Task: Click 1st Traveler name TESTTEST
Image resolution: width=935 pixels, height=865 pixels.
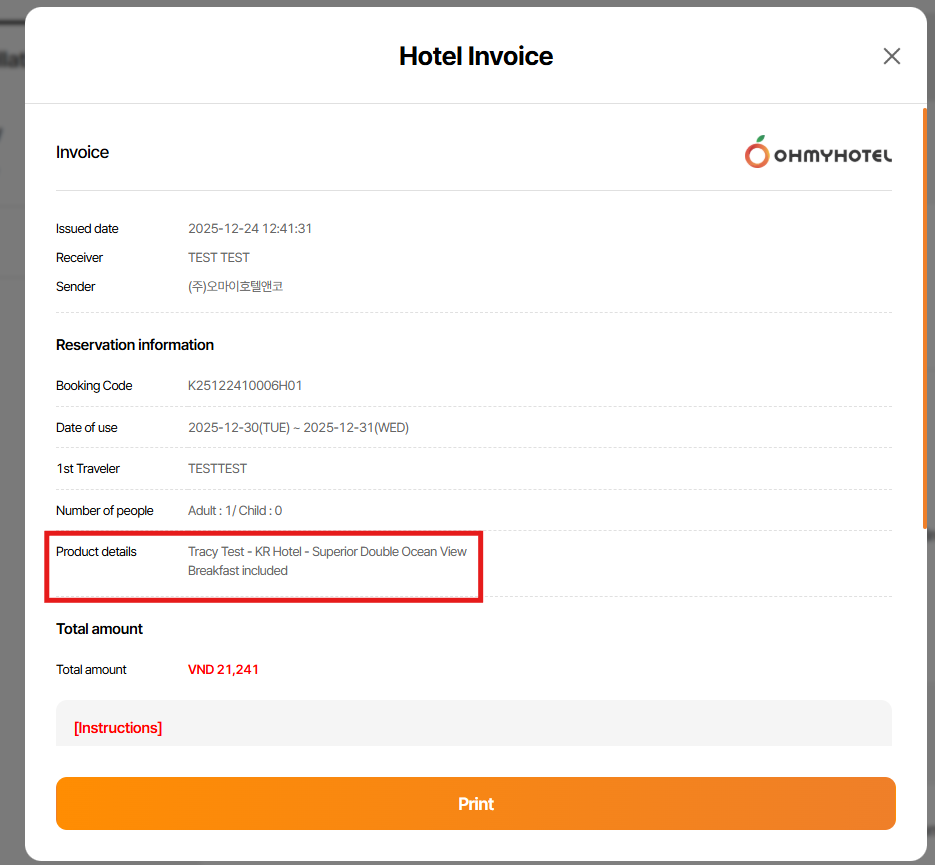Action: 217,469
